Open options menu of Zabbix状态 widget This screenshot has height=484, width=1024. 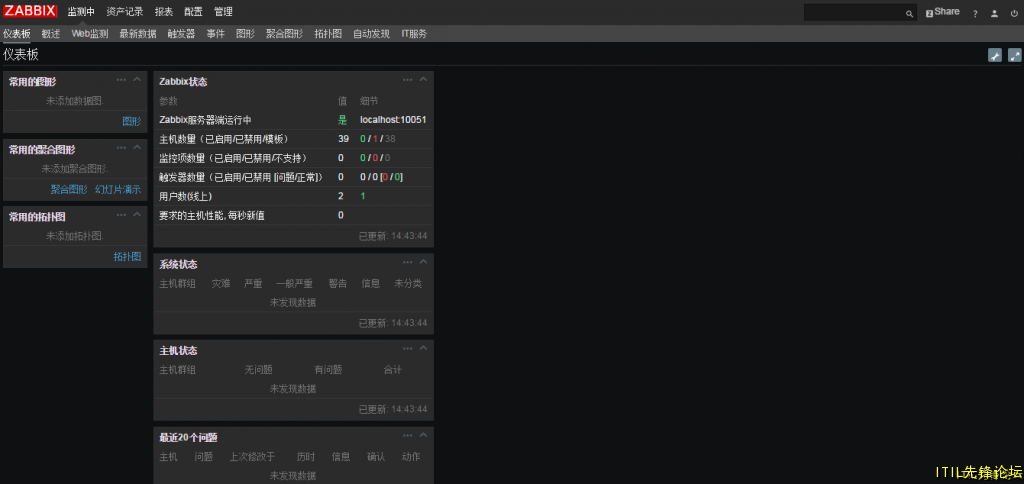click(408, 80)
